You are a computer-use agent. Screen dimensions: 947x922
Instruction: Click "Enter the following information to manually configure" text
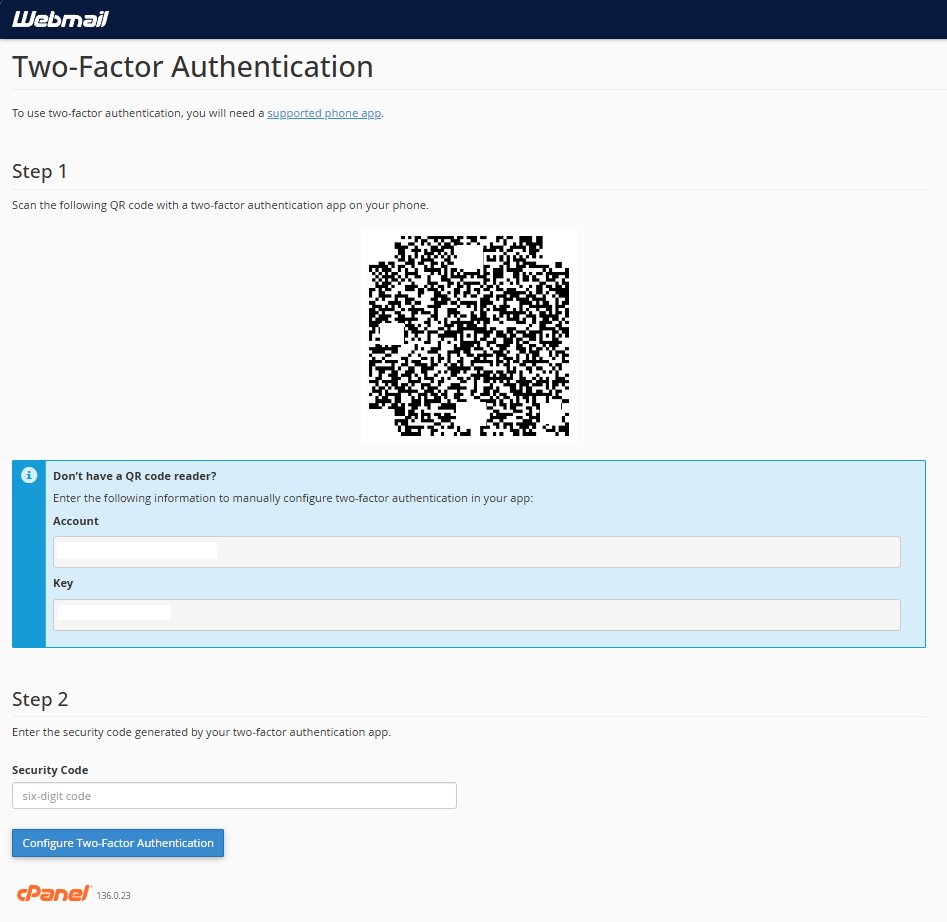293,498
